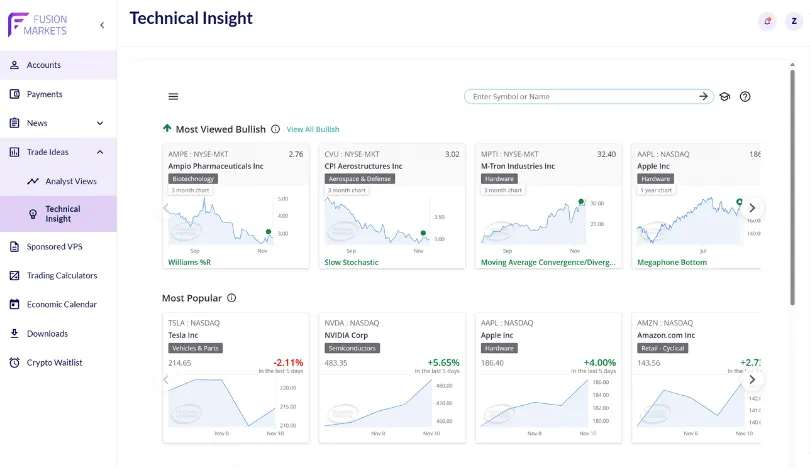Image resolution: width=810 pixels, height=469 pixels.
Task: Open the Z user profile avatar
Action: click(x=794, y=20)
